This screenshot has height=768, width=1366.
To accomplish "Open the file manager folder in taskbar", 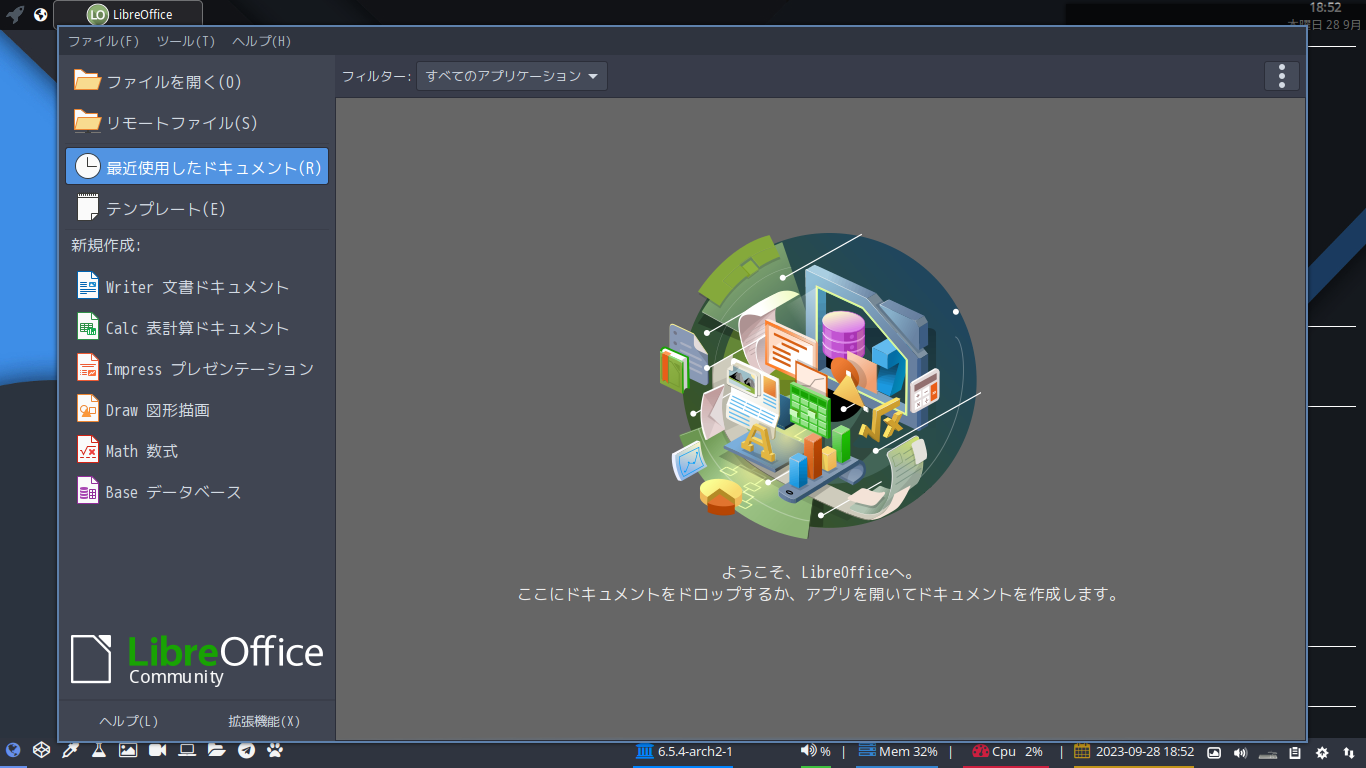I will (216, 750).
